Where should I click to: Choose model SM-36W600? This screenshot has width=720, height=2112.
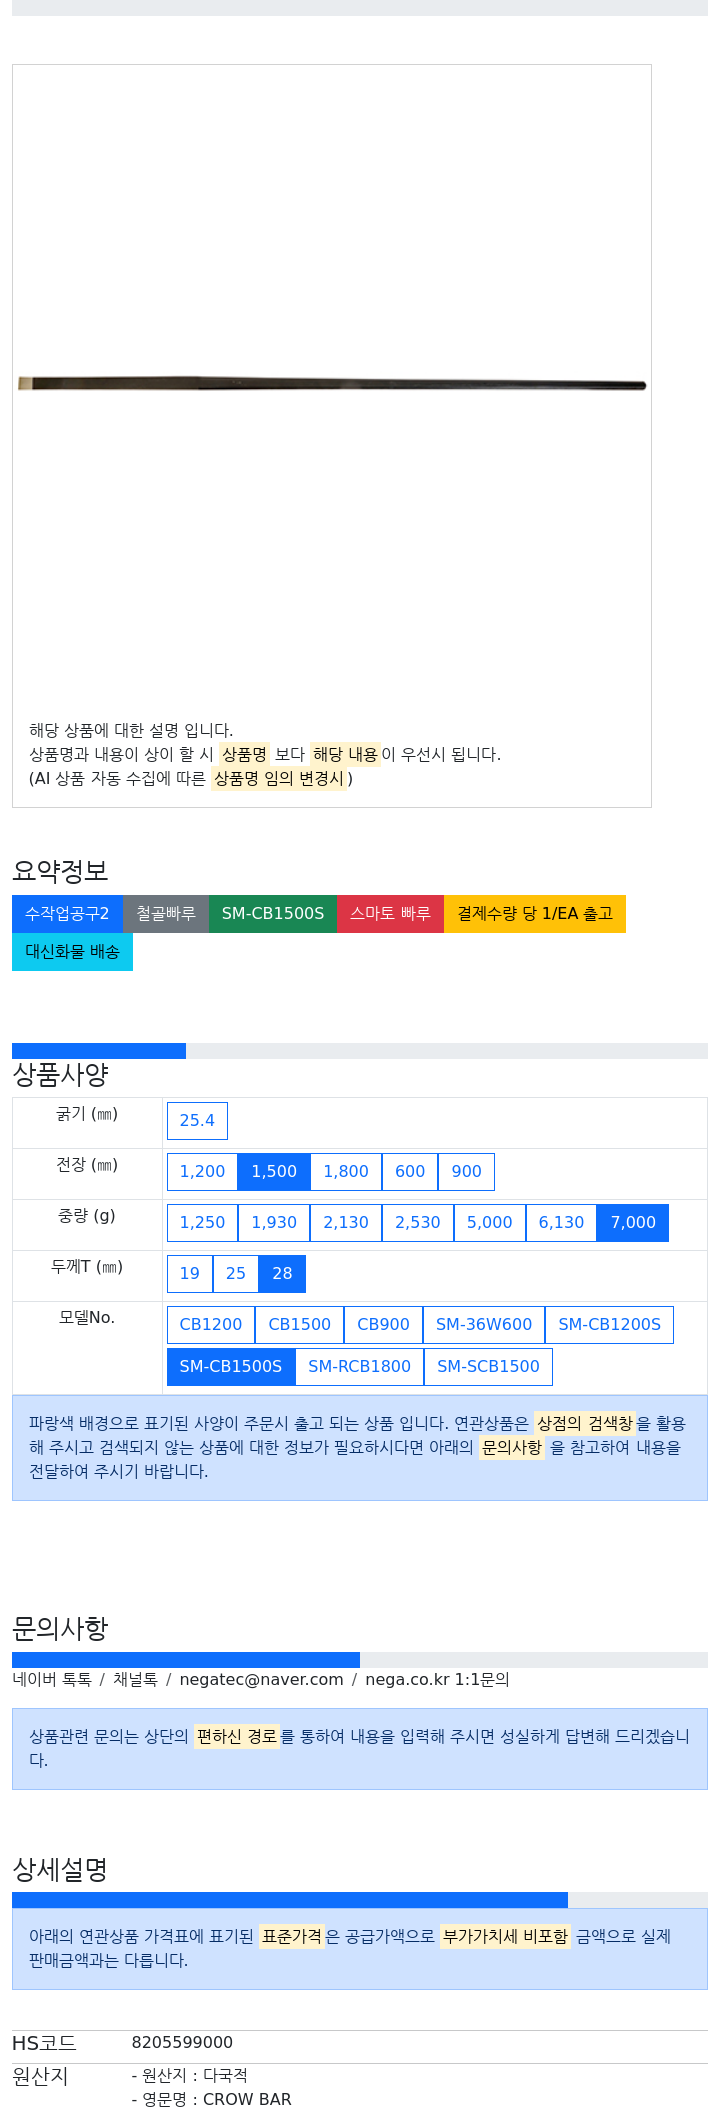(484, 1325)
